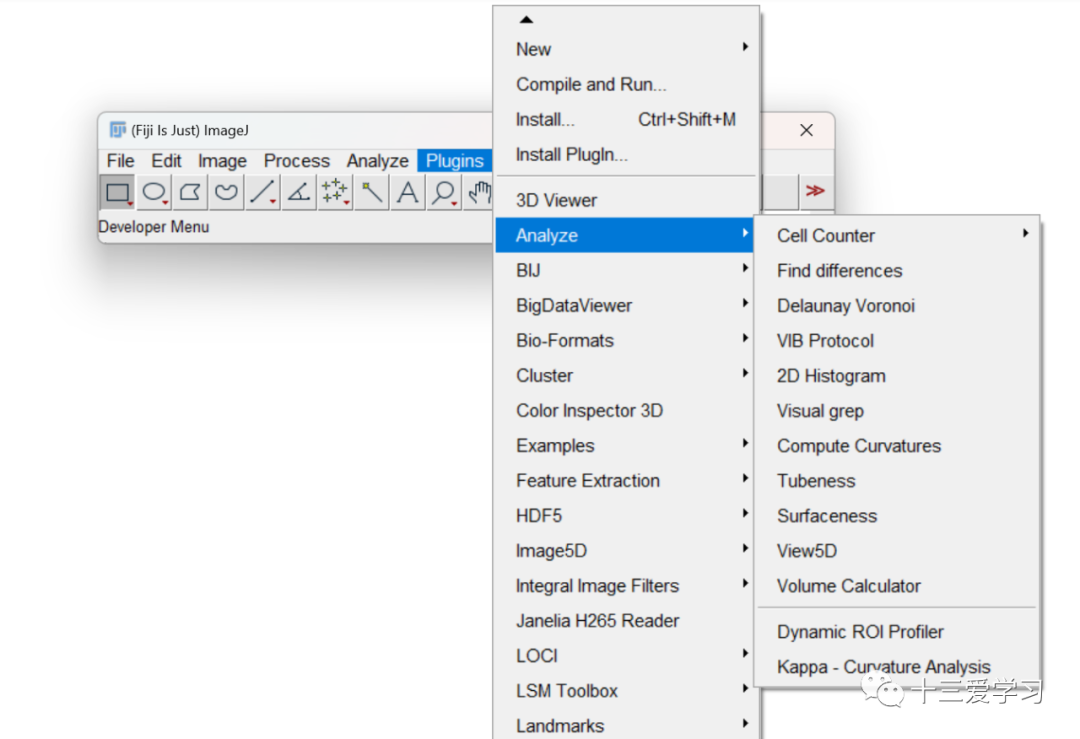Select the Oval selection tool
Screen dimensions: 1080x739
coord(154,192)
